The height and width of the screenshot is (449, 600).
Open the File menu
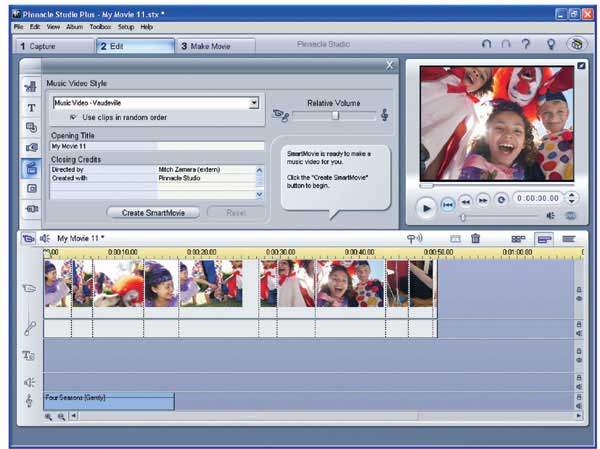[18, 27]
